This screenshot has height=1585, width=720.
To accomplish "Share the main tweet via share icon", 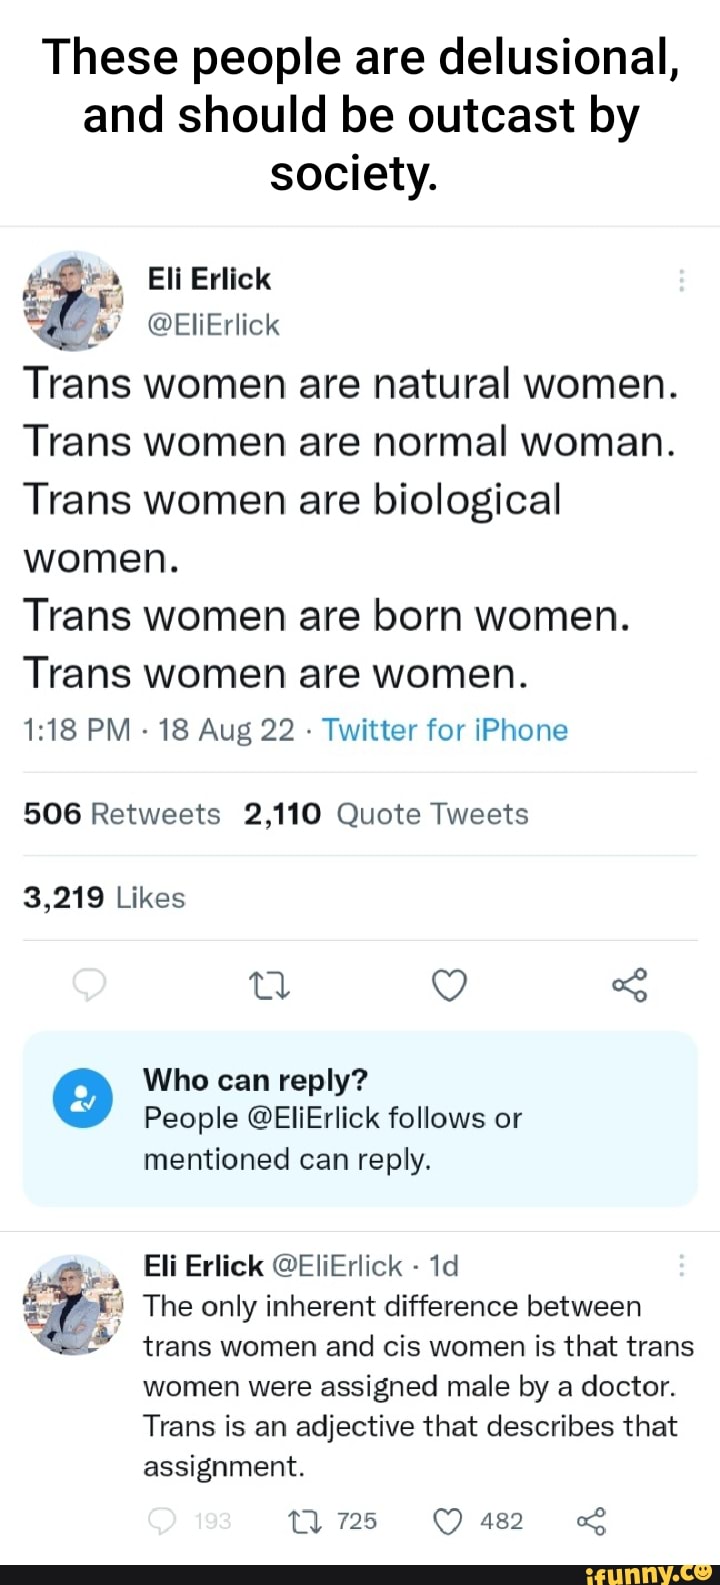I will pyautogui.click(x=630, y=985).
